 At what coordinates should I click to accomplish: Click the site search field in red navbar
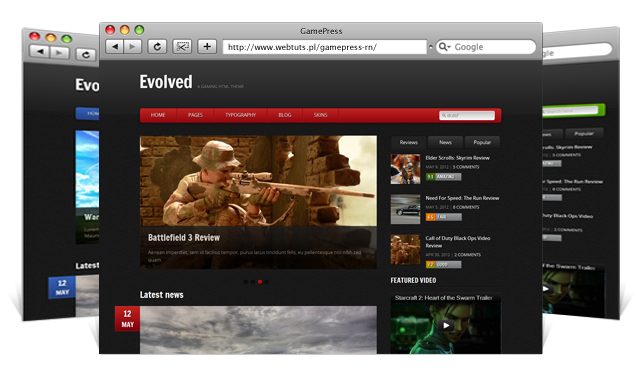pos(467,115)
